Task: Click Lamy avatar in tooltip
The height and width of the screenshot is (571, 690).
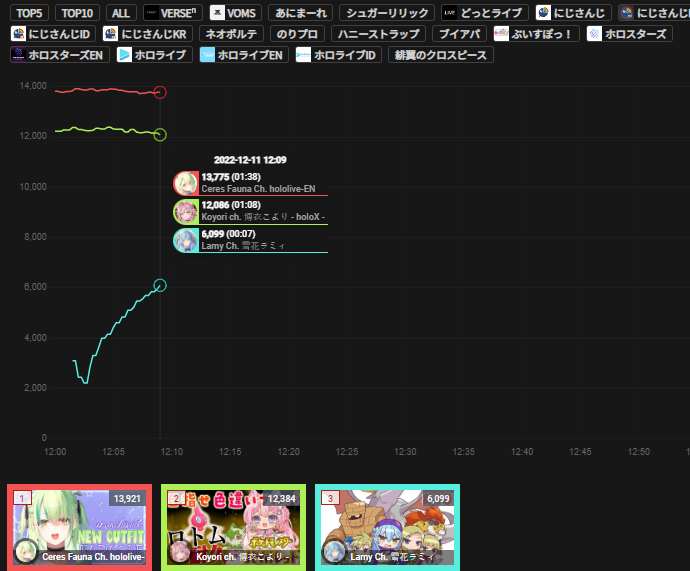Action: 186,240
